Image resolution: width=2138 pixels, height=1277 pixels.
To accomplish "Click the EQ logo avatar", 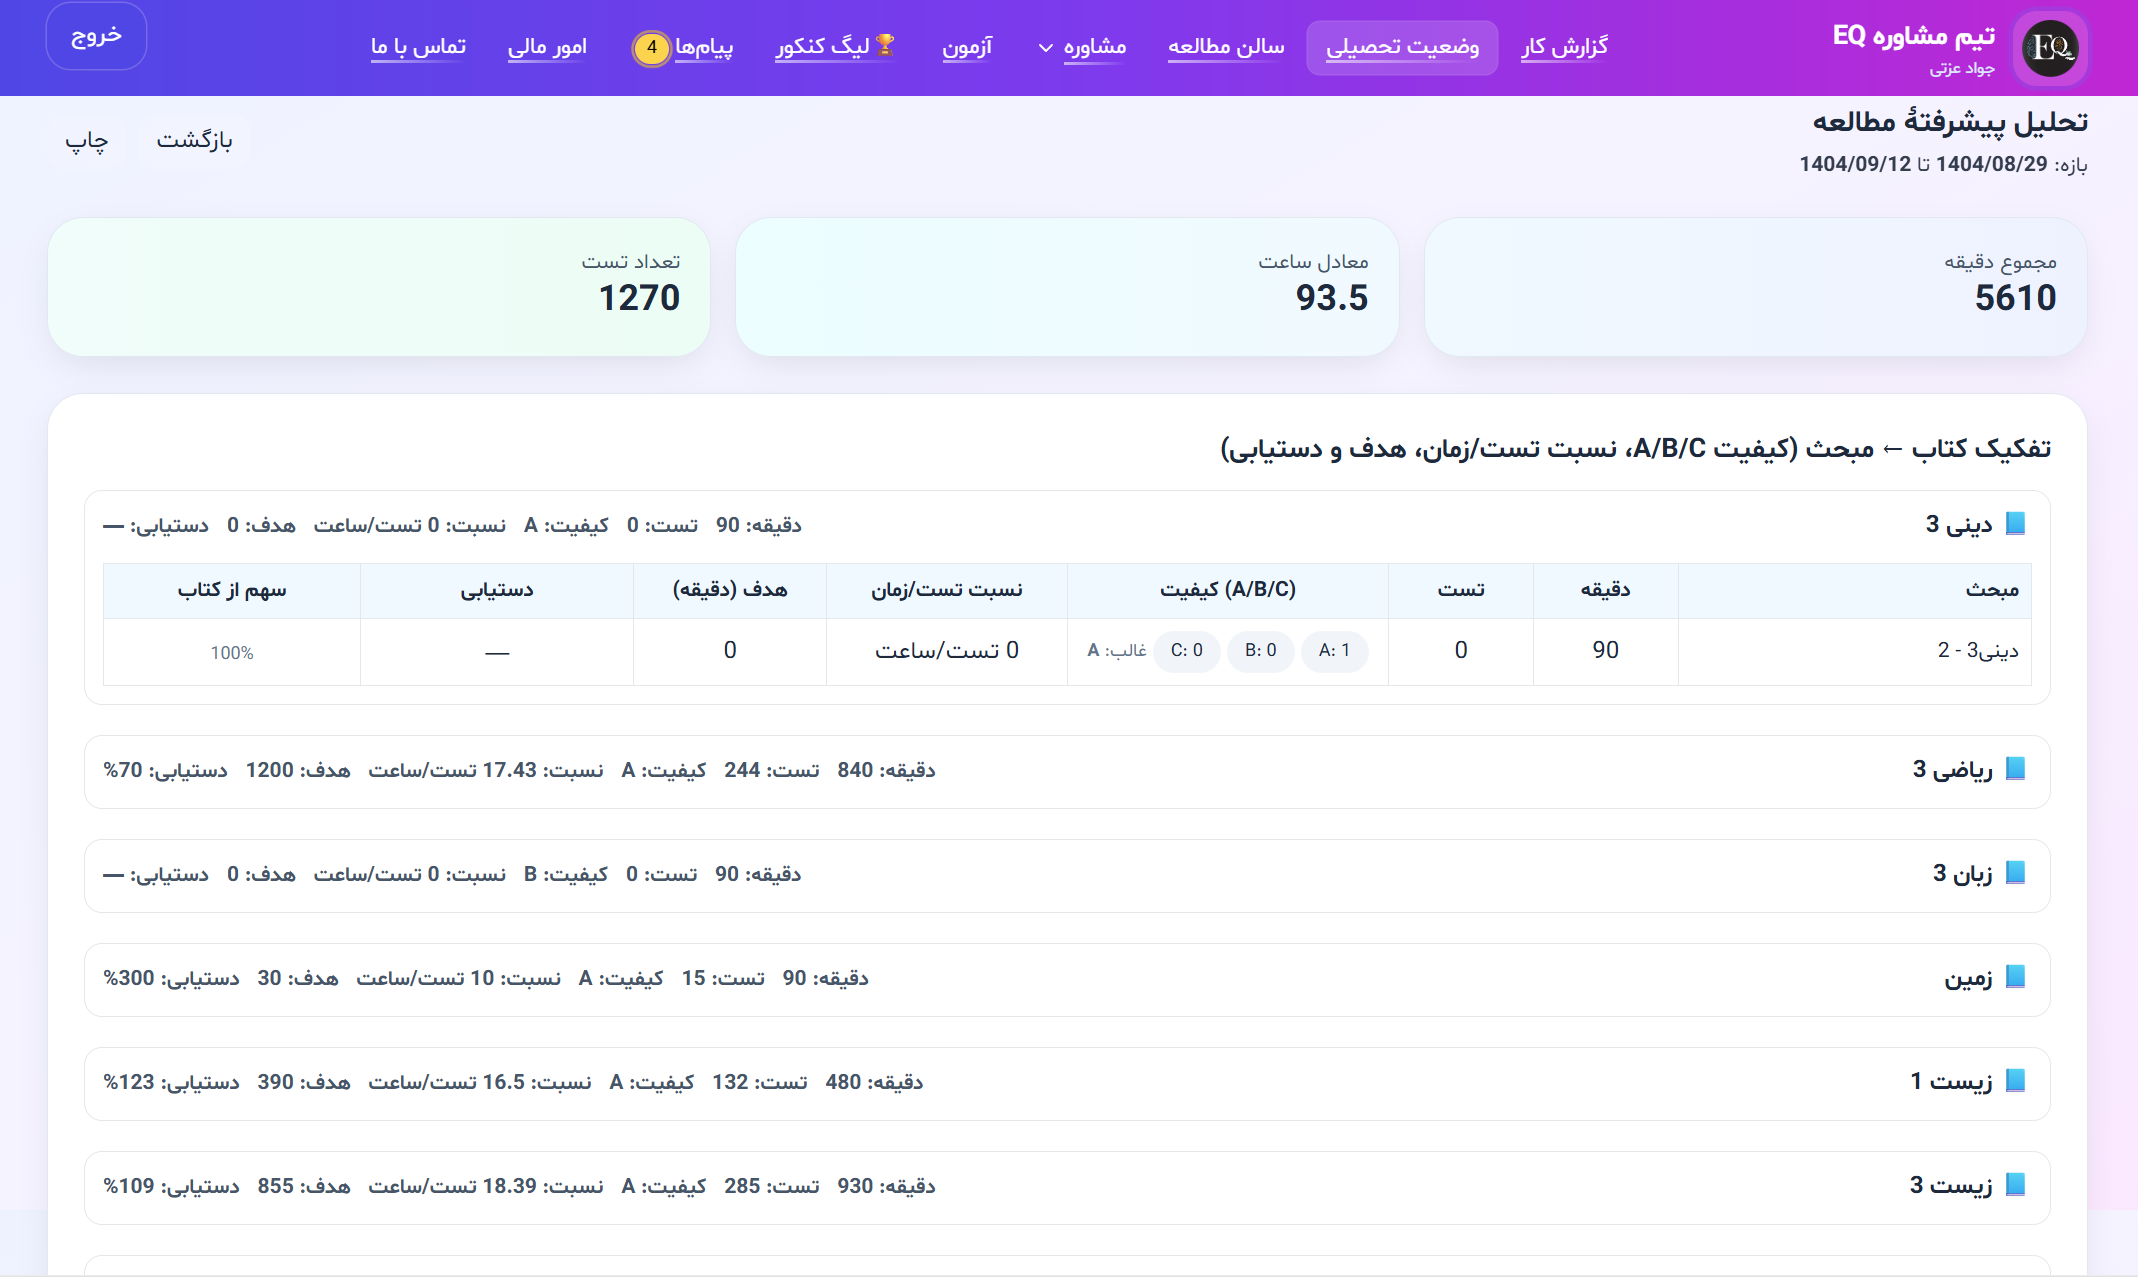I will (x=2049, y=47).
